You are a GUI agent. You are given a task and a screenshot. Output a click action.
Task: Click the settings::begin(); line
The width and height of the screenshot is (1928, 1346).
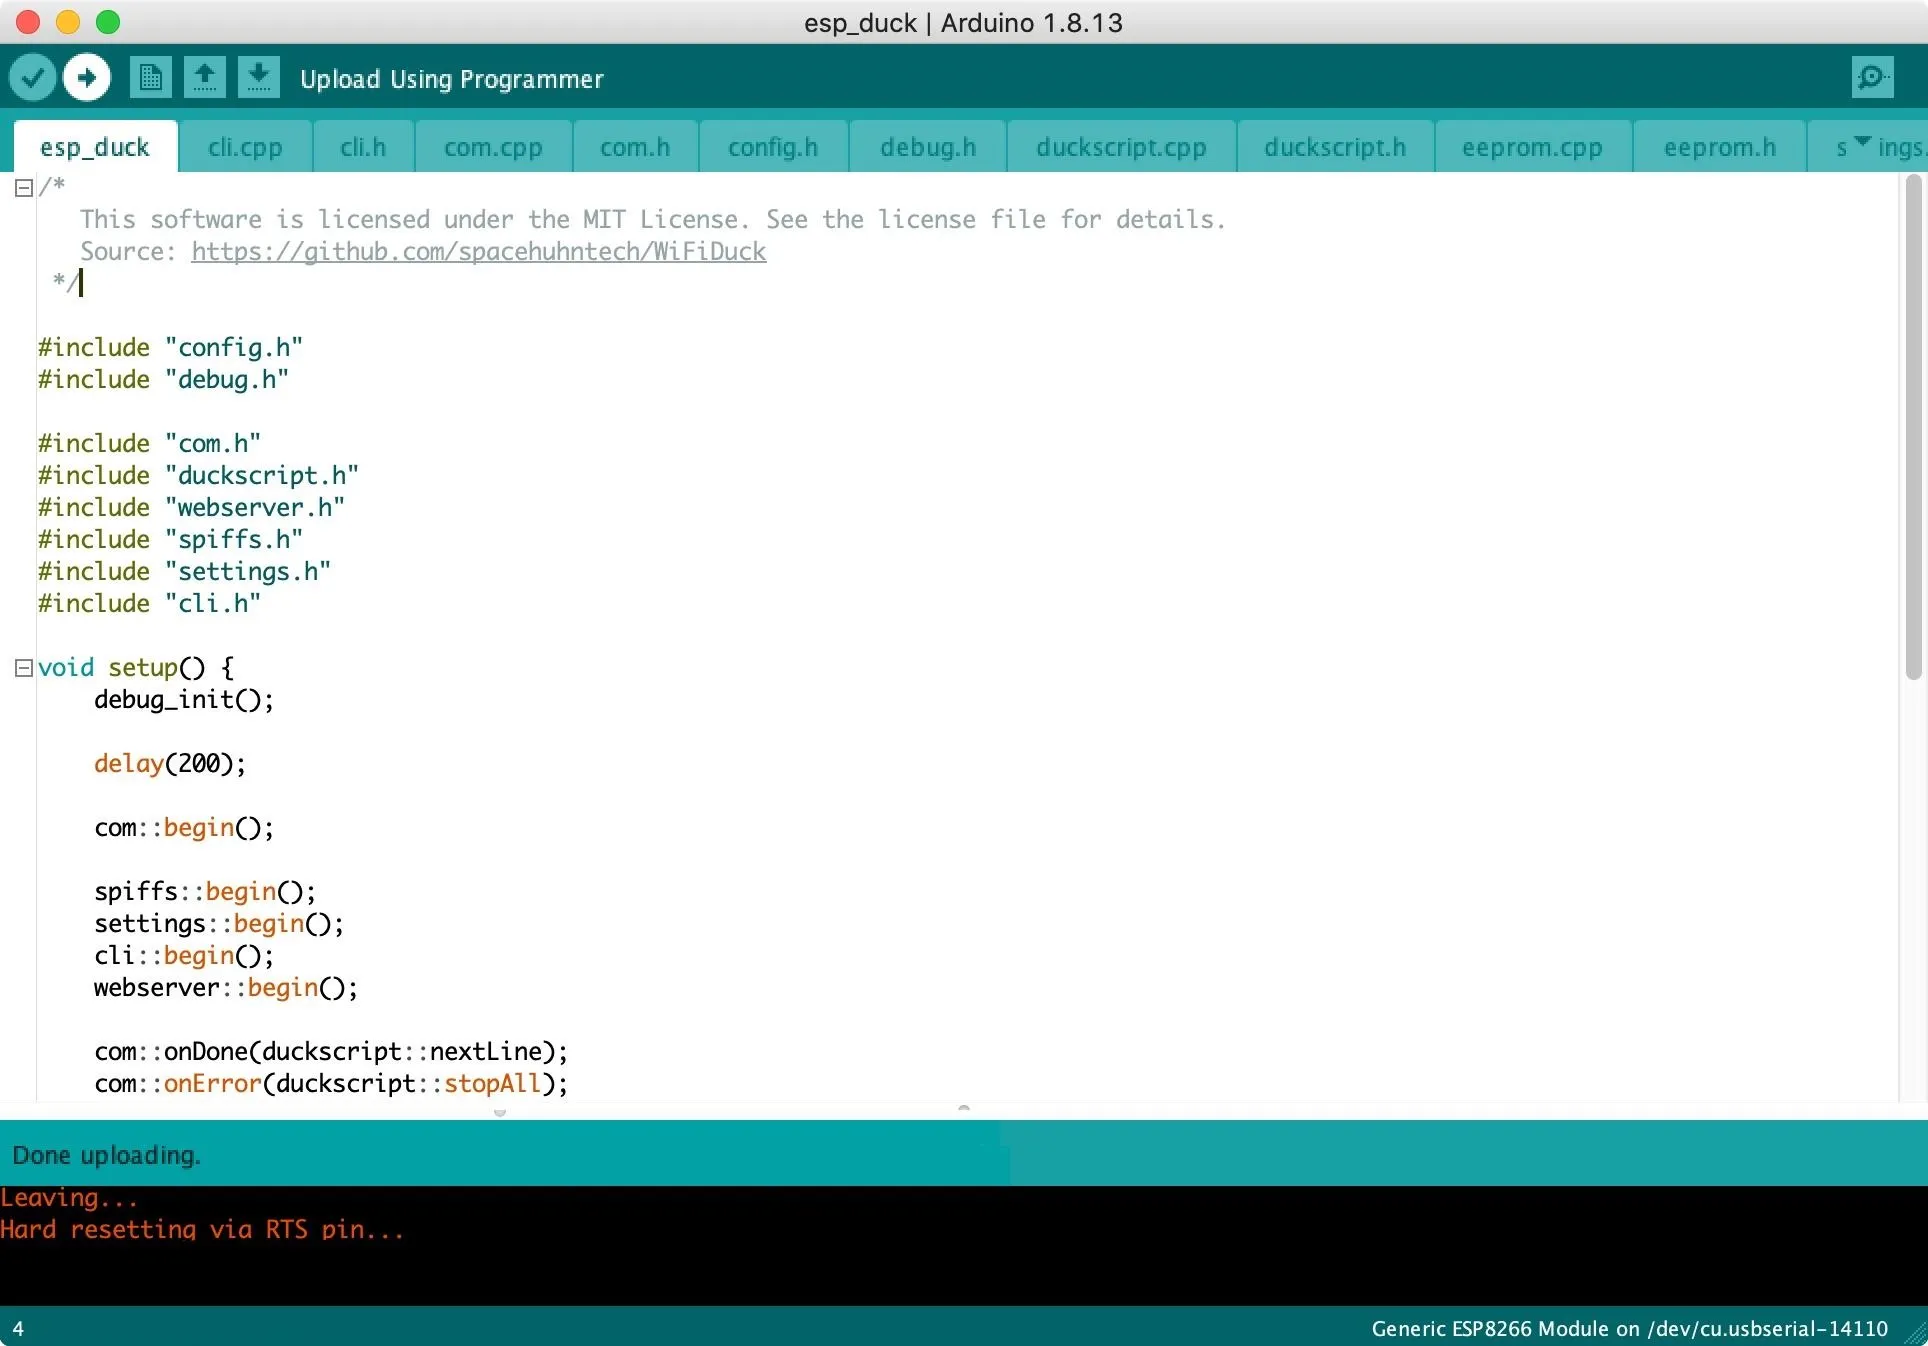pyautogui.click(x=219, y=924)
